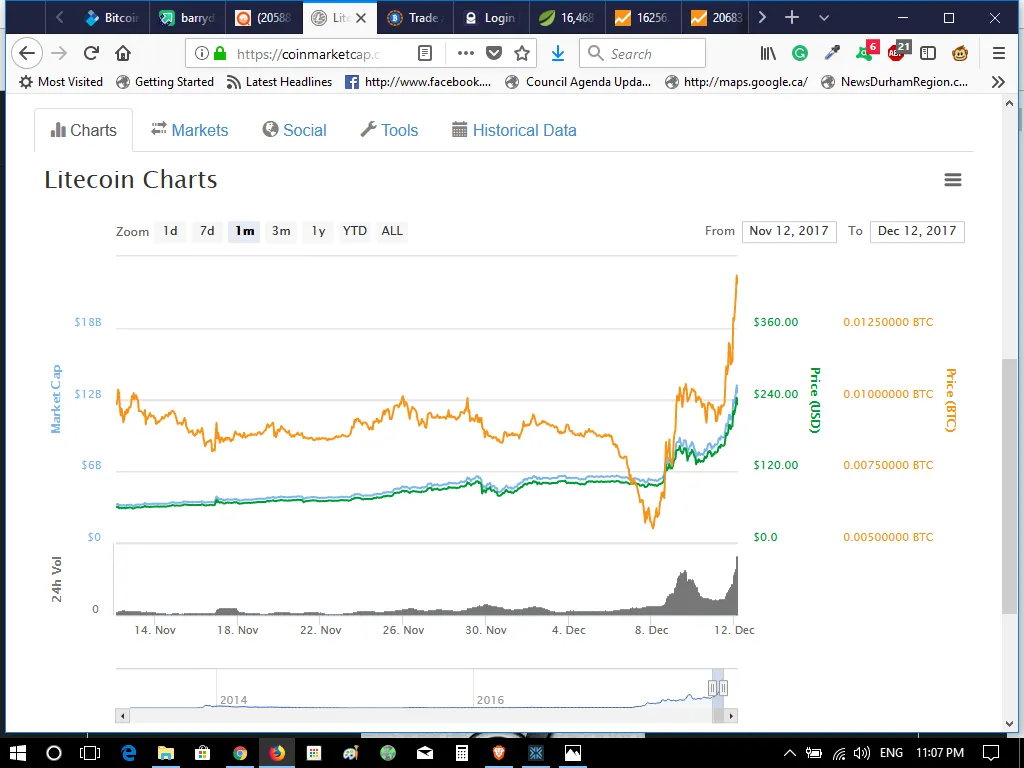Click navigator scroll left arrow

pos(122,716)
